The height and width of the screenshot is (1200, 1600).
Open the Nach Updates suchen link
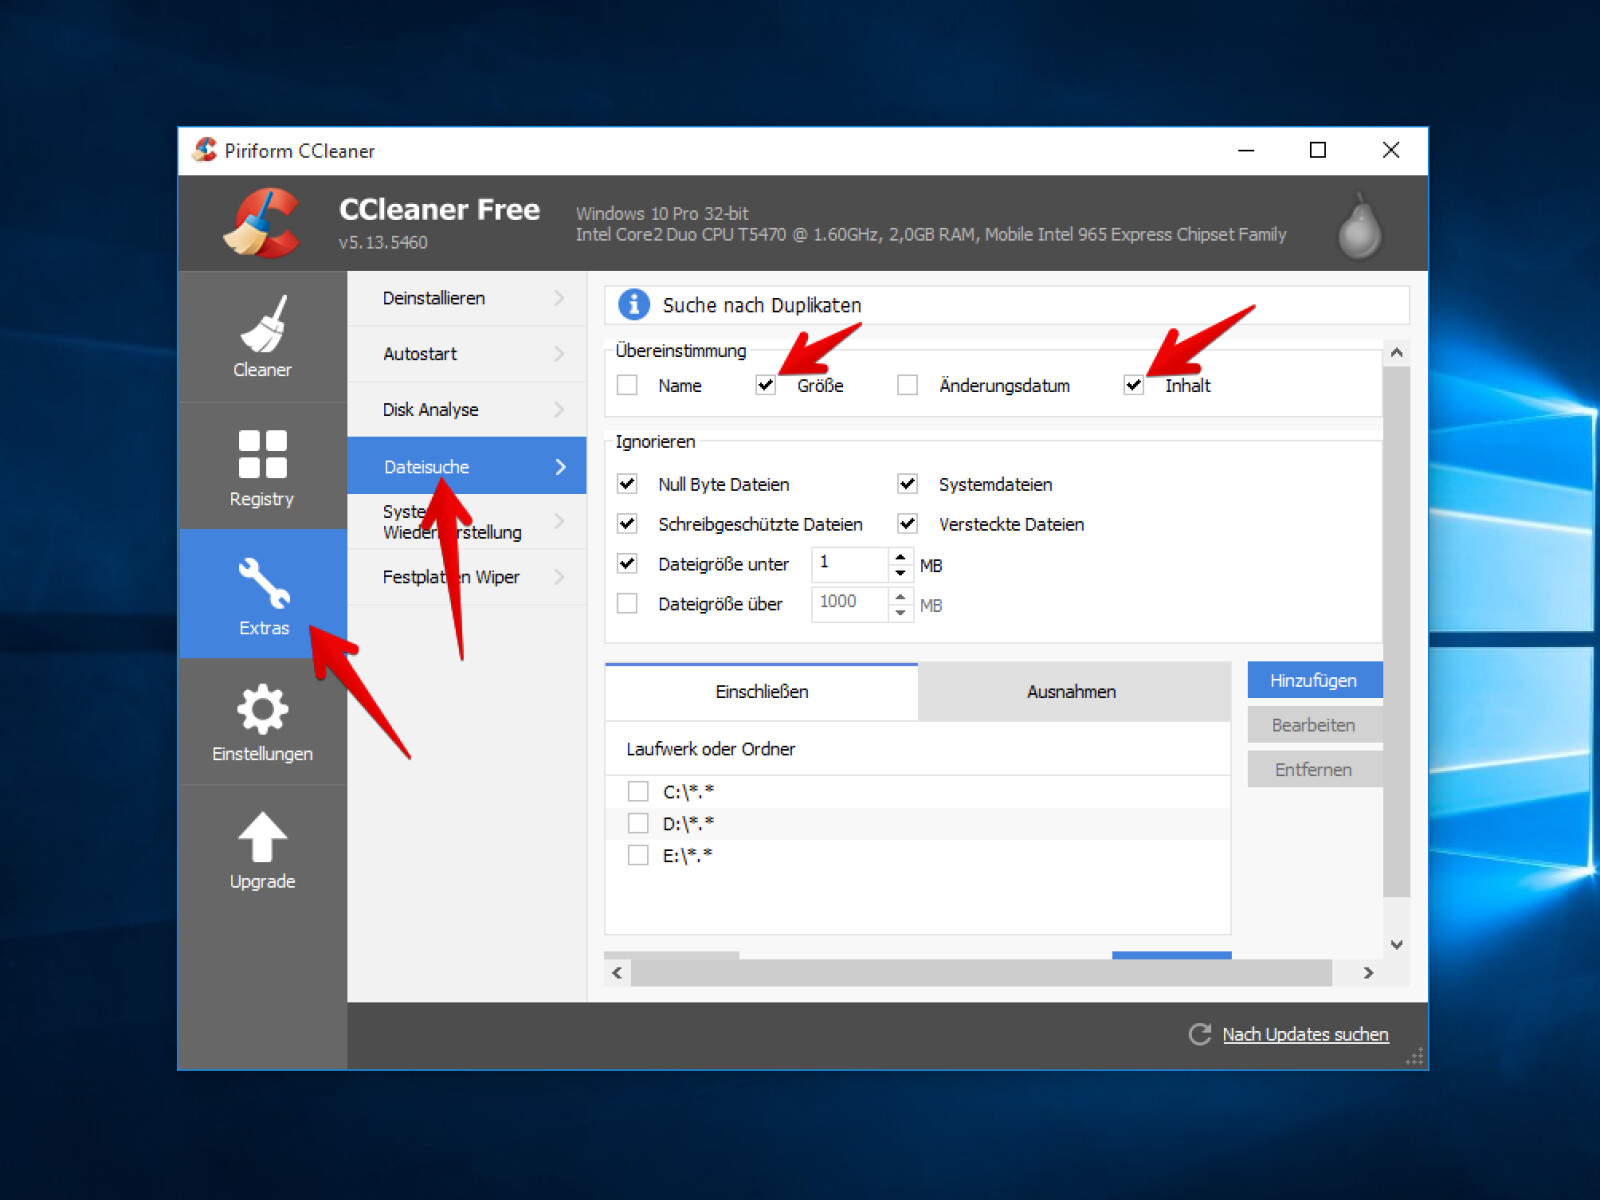pos(1305,1034)
